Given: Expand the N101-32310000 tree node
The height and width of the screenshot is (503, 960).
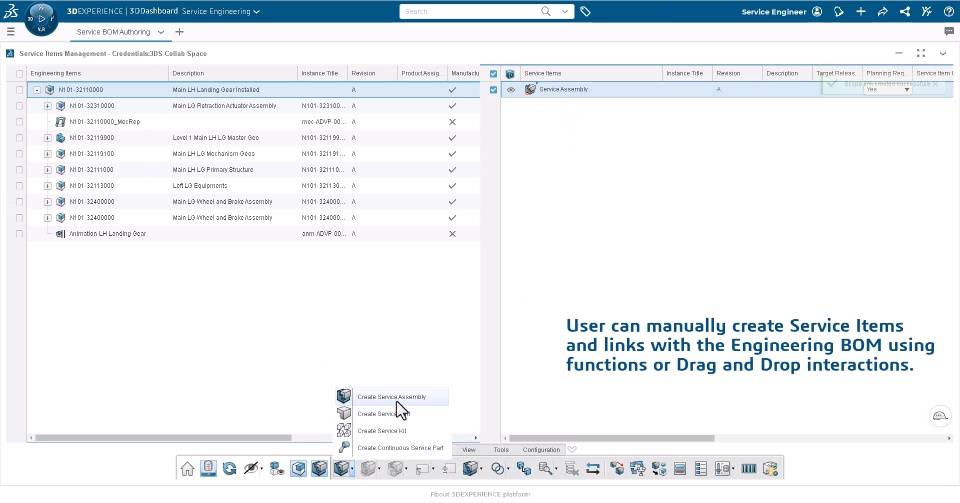Looking at the screenshot, I should (48, 106).
